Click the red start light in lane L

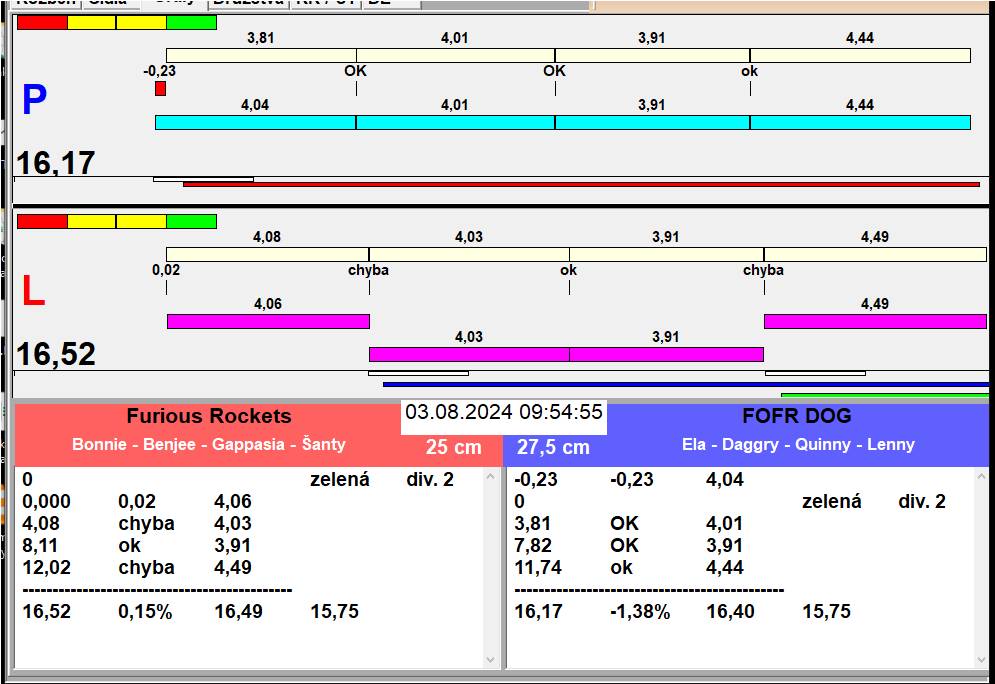click(x=42, y=221)
